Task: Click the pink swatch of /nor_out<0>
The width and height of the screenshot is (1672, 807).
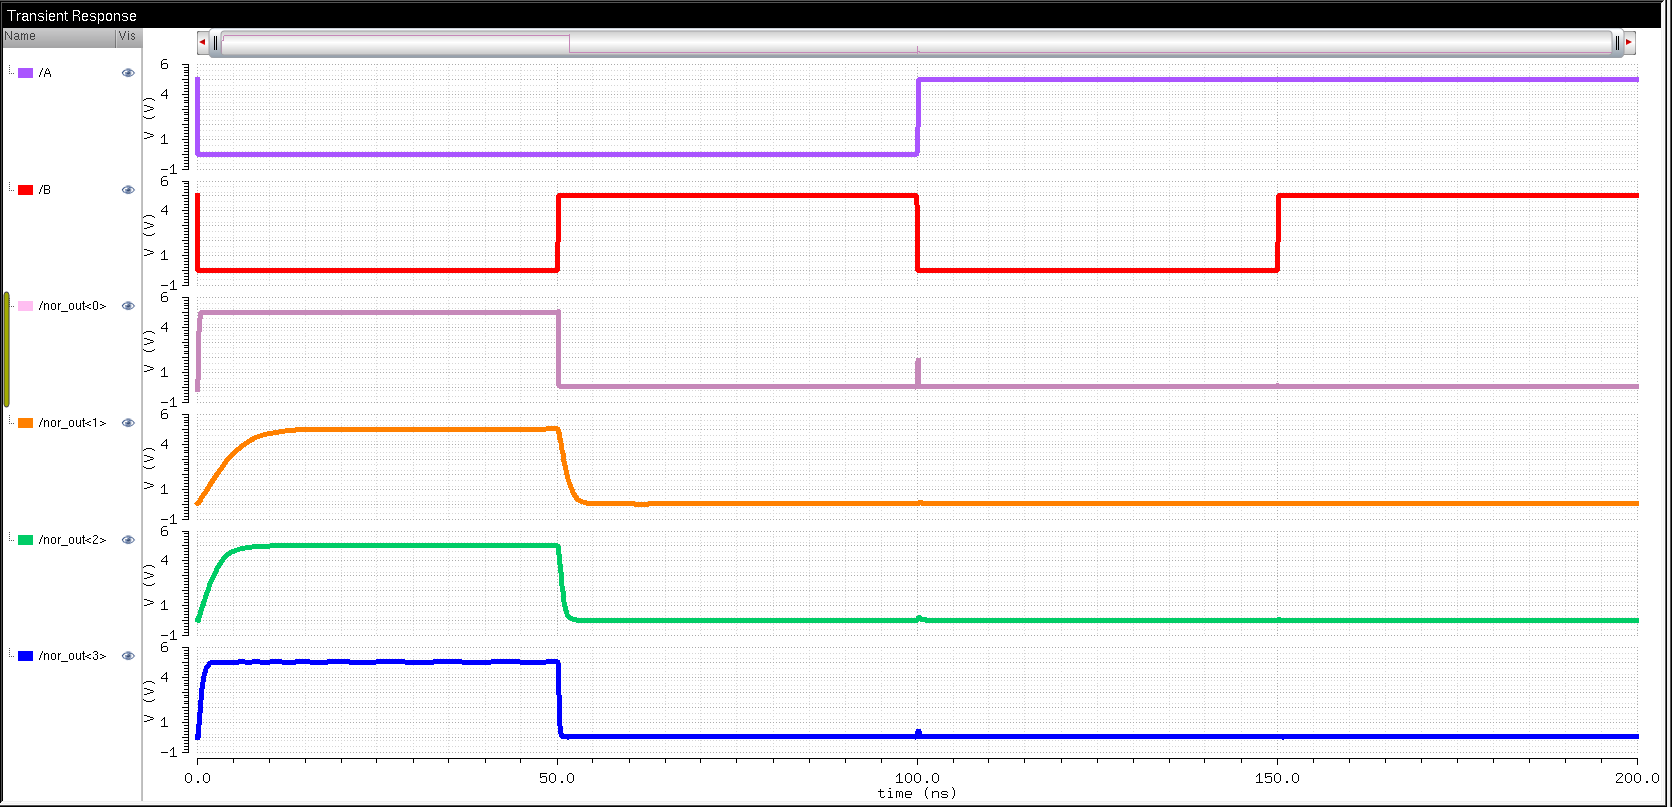Action: pyautogui.click(x=26, y=306)
